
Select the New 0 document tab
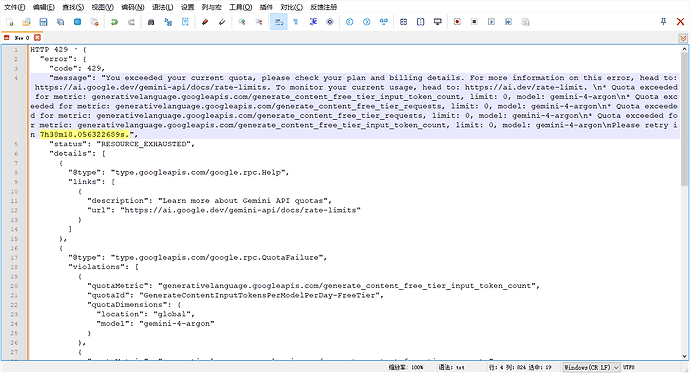pyautogui.click(x=22, y=38)
